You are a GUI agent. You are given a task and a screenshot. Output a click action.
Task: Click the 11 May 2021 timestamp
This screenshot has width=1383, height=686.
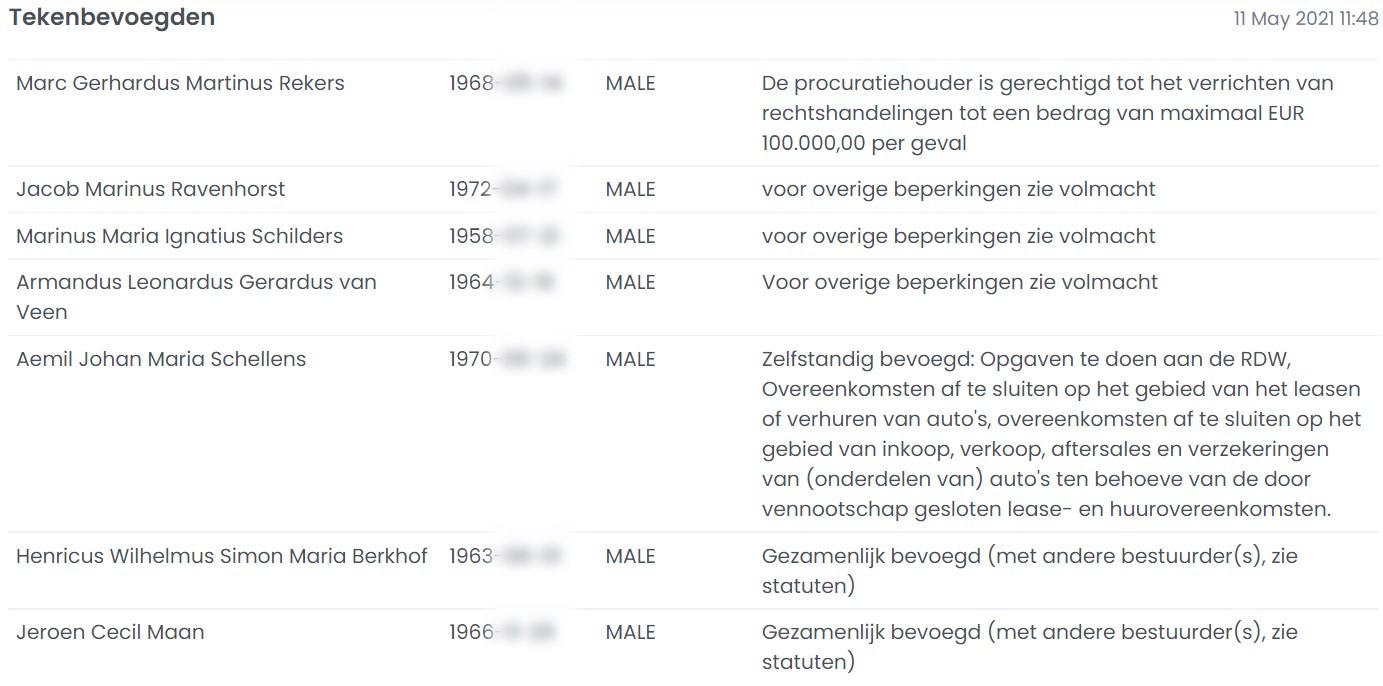point(1305,19)
